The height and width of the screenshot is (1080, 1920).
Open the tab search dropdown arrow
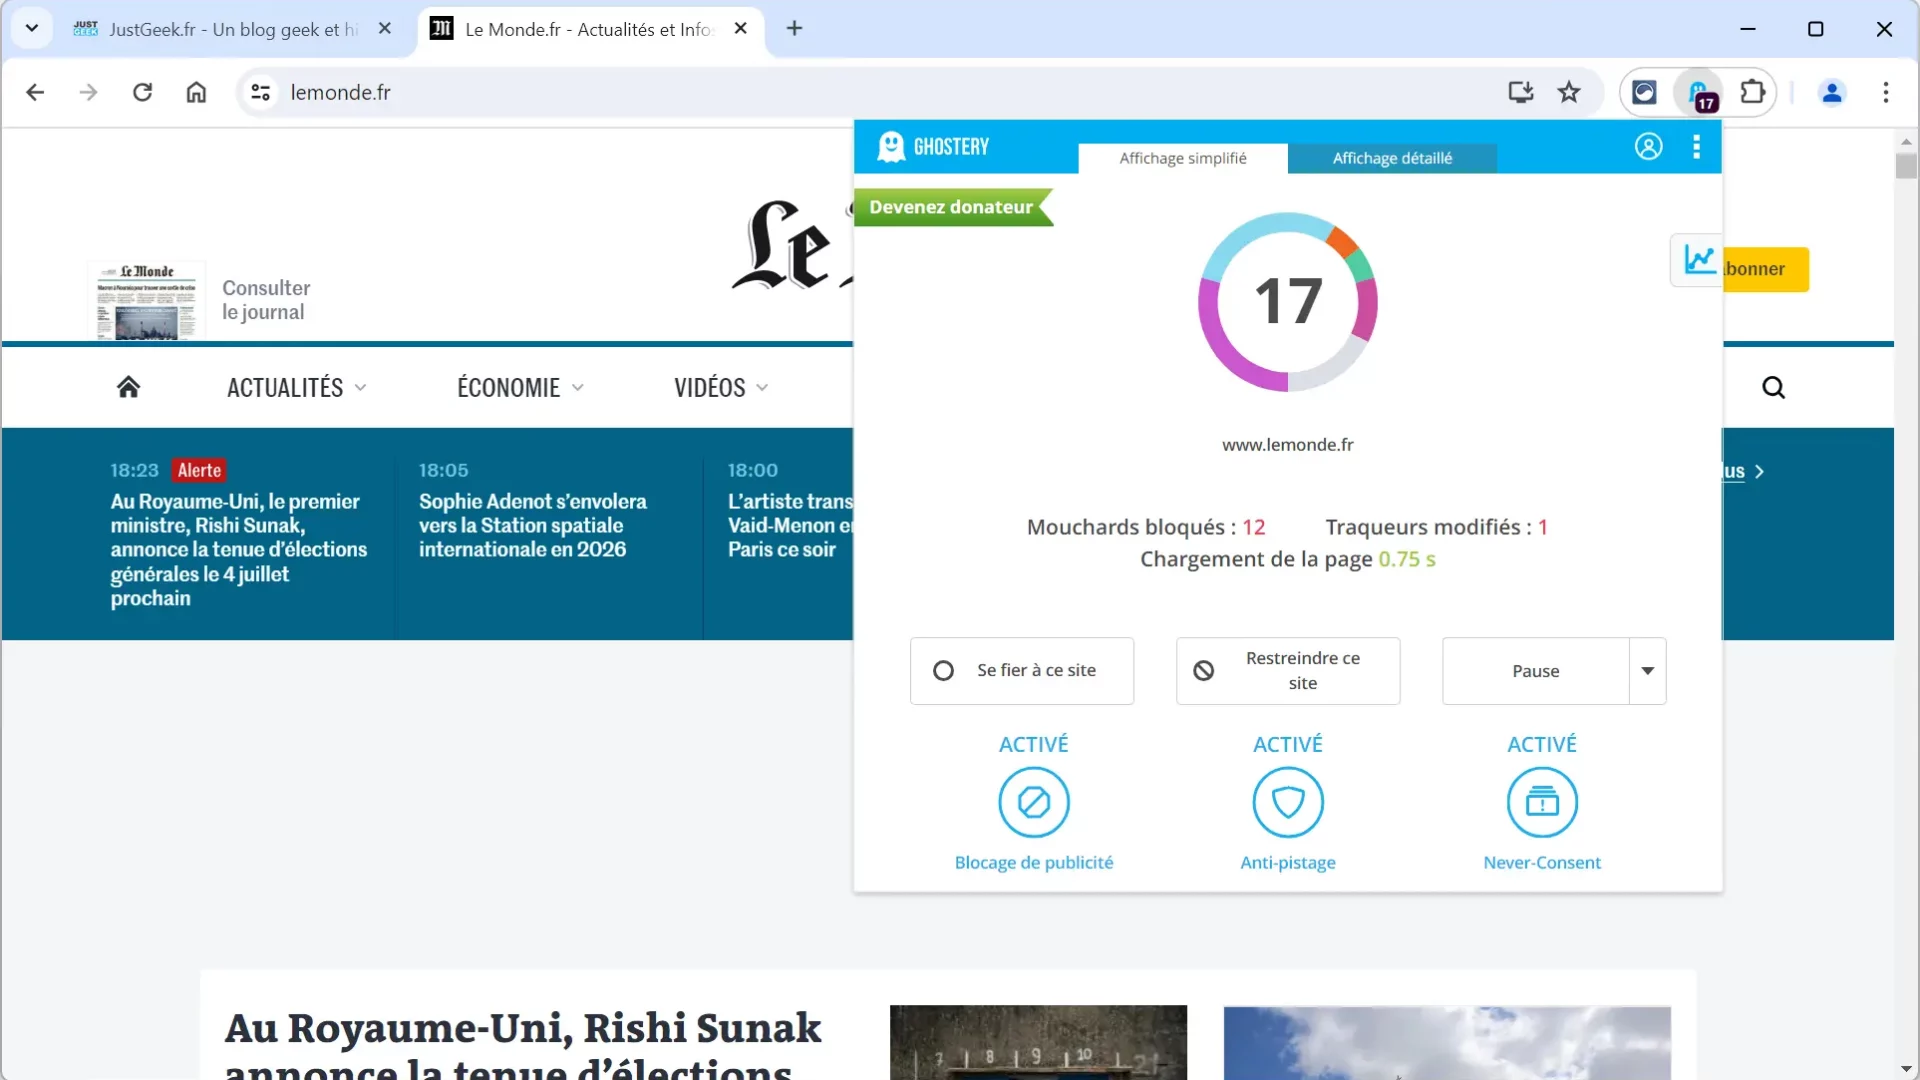[32, 28]
